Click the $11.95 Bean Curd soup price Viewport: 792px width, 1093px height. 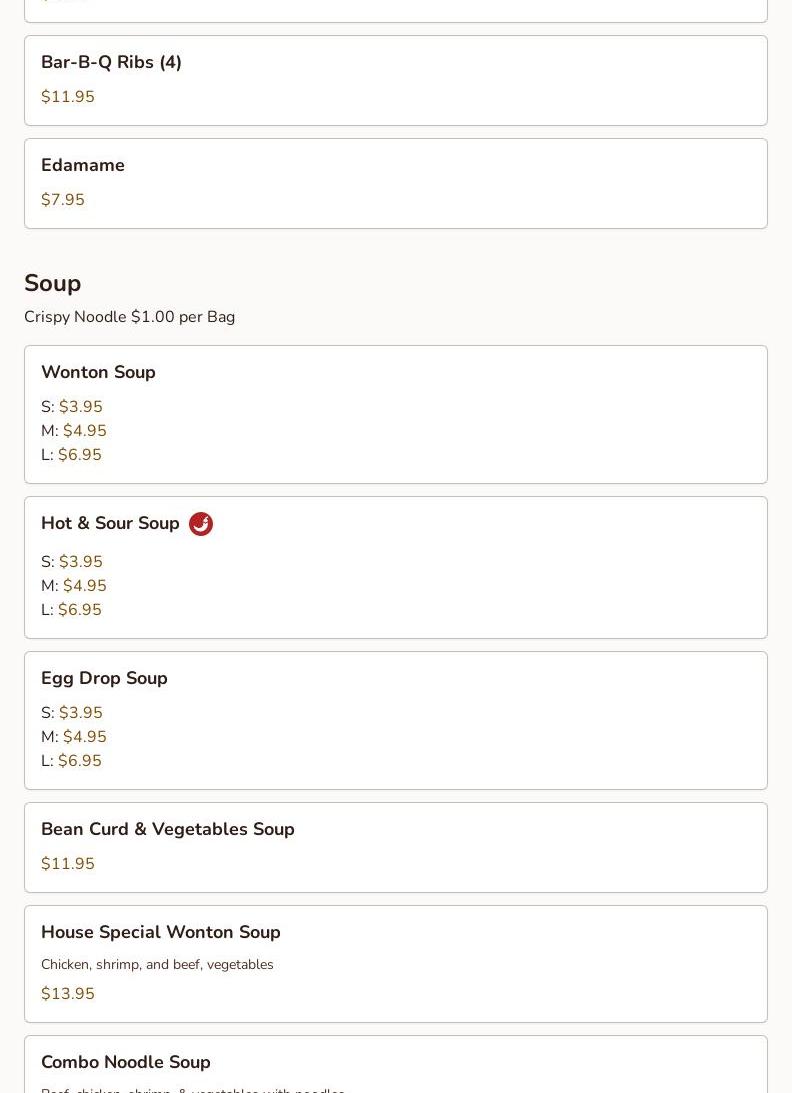(68, 864)
